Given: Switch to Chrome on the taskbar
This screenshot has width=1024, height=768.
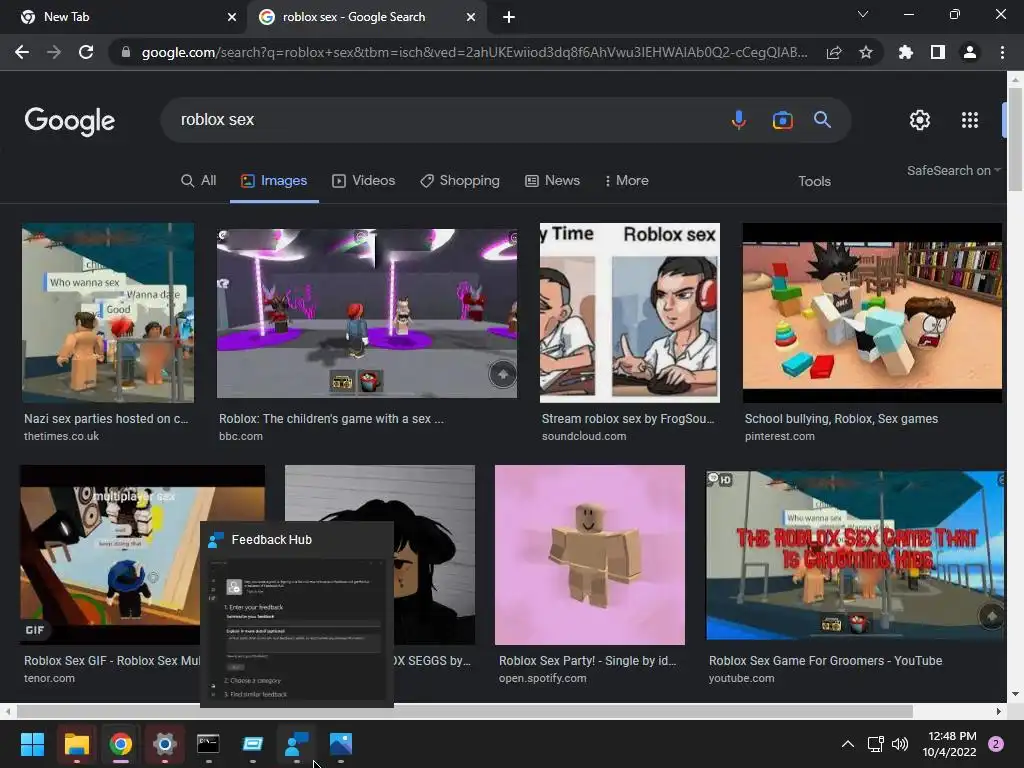Looking at the screenshot, I should click(120, 744).
